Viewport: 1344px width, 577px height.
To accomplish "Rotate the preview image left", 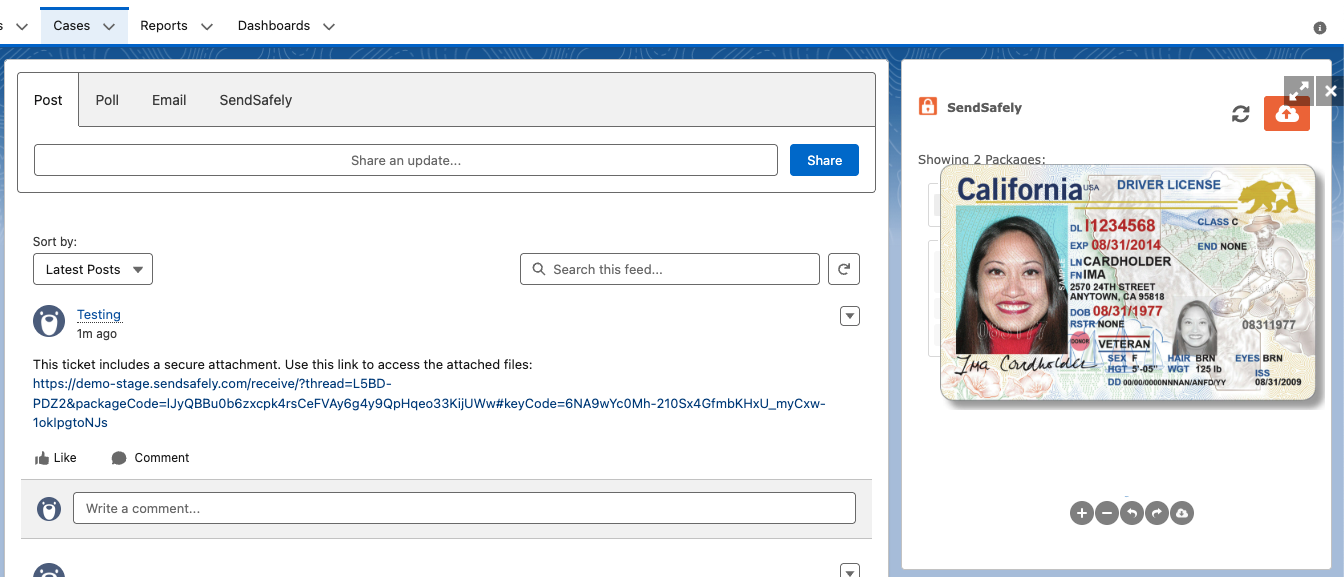I will (1131, 513).
